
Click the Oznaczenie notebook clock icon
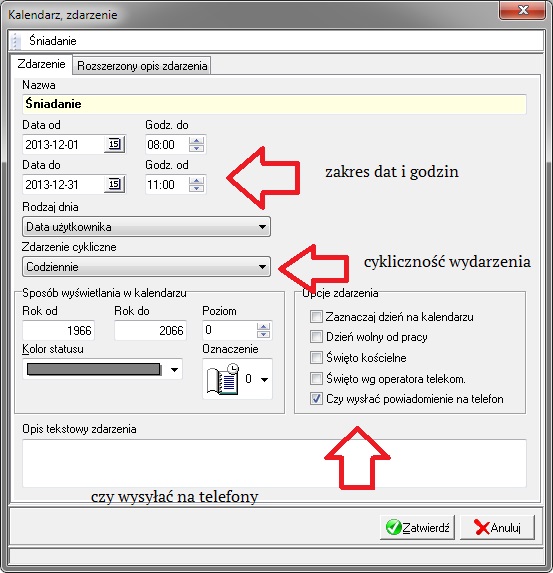pyautogui.click(x=223, y=379)
